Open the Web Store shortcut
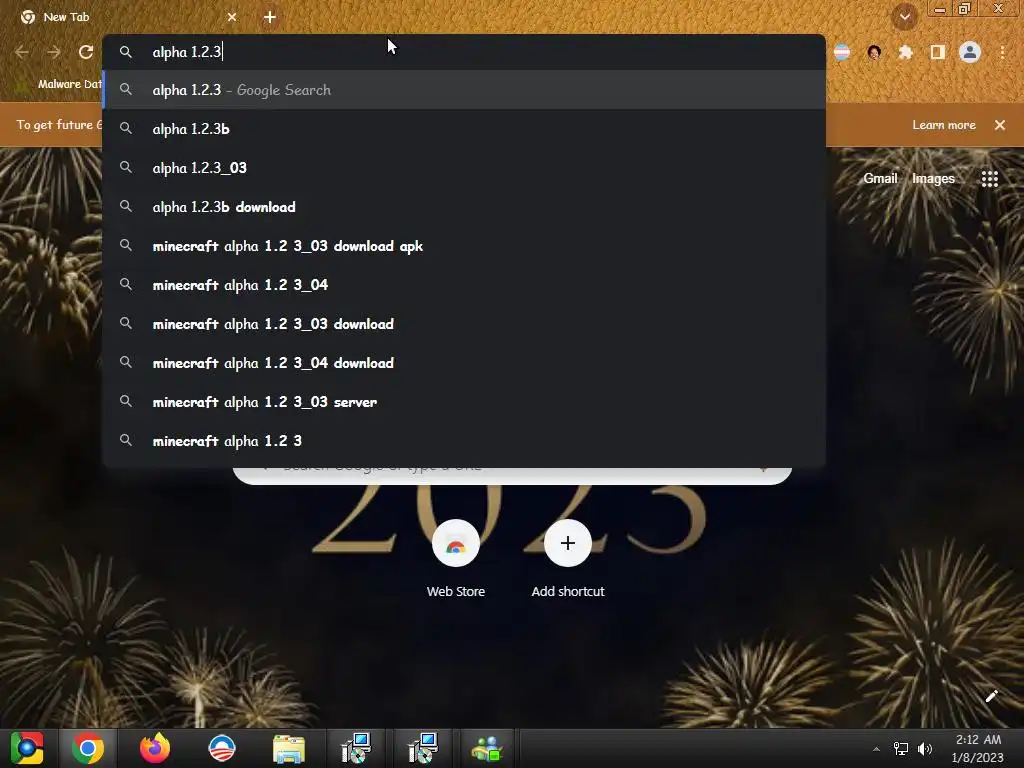 (456, 558)
